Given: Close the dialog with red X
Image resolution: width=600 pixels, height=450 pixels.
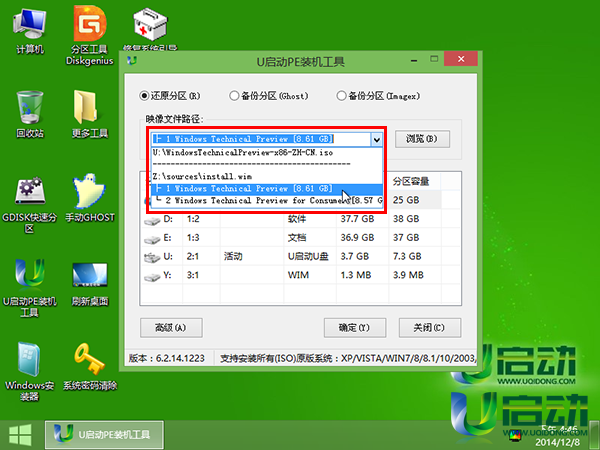Looking at the screenshot, I should (461, 59).
